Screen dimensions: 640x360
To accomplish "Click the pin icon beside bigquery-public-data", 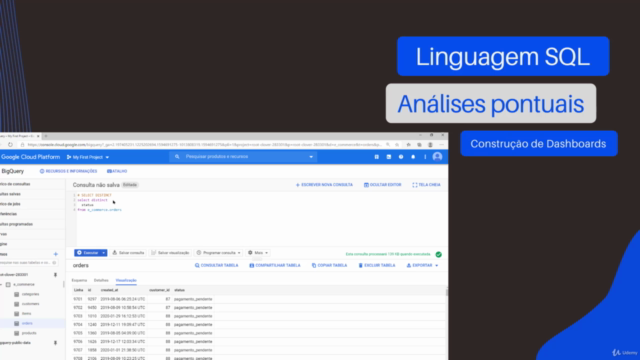I will pyautogui.click(x=56, y=343).
